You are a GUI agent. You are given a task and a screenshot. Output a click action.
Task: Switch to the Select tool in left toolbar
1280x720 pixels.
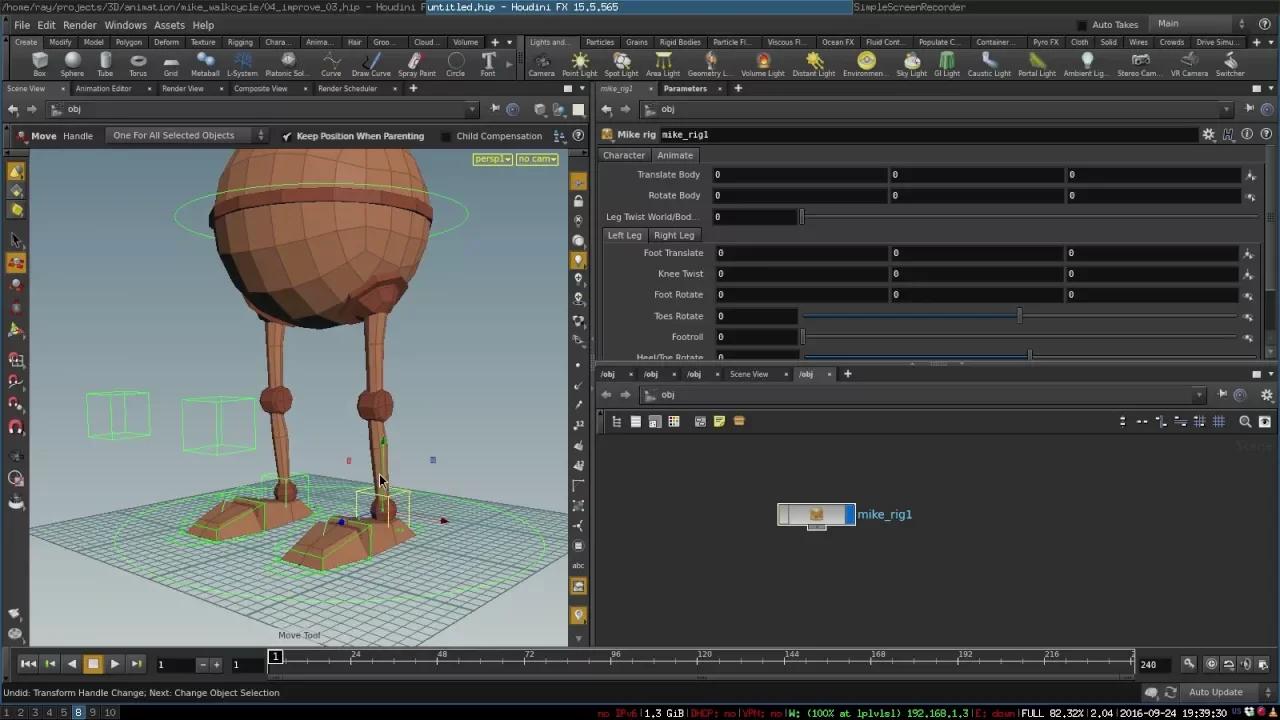tap(16, 240)
